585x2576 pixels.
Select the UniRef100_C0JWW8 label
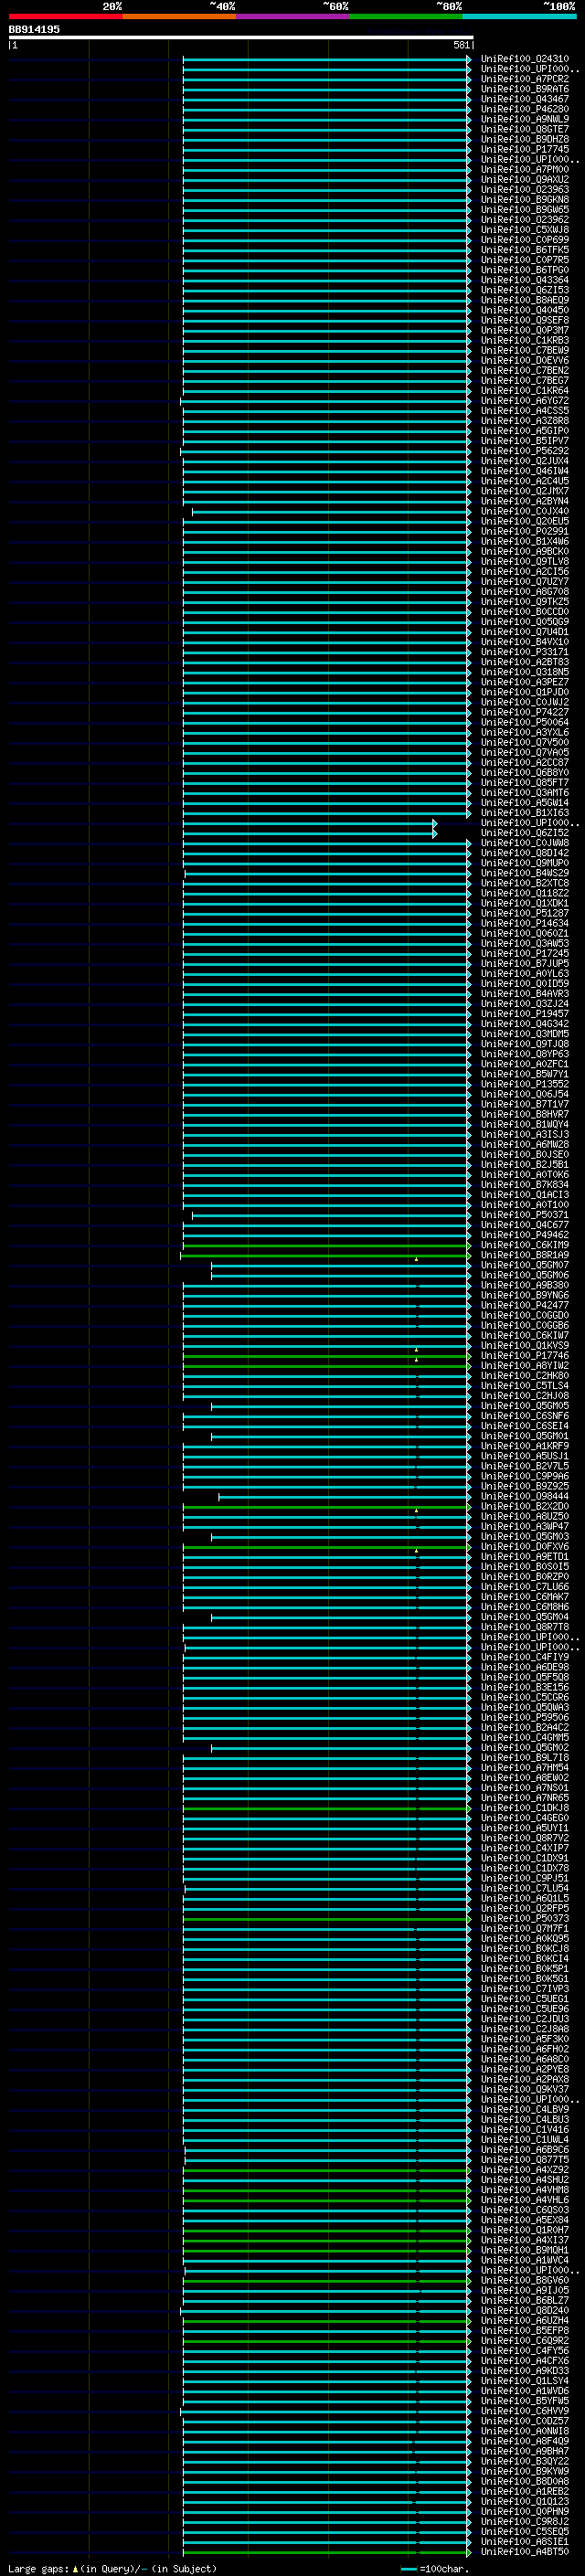tap(525, 843)
